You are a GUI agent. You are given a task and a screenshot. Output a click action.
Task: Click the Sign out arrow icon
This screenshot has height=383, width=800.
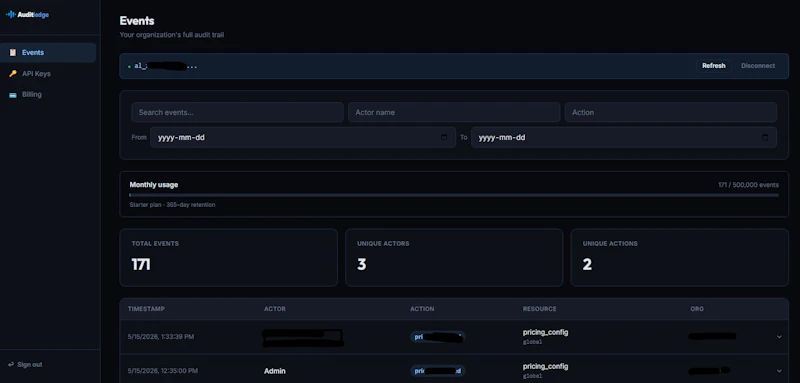click(11, 365)
